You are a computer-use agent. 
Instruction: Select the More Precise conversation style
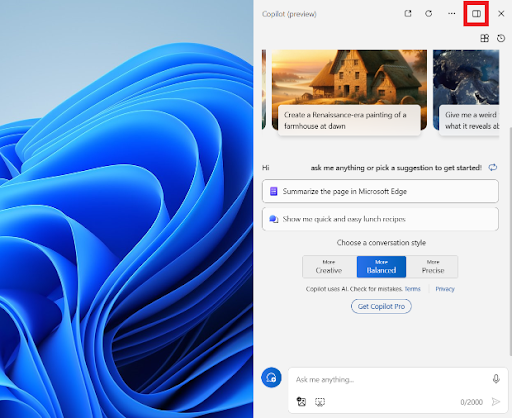[433, 267]
